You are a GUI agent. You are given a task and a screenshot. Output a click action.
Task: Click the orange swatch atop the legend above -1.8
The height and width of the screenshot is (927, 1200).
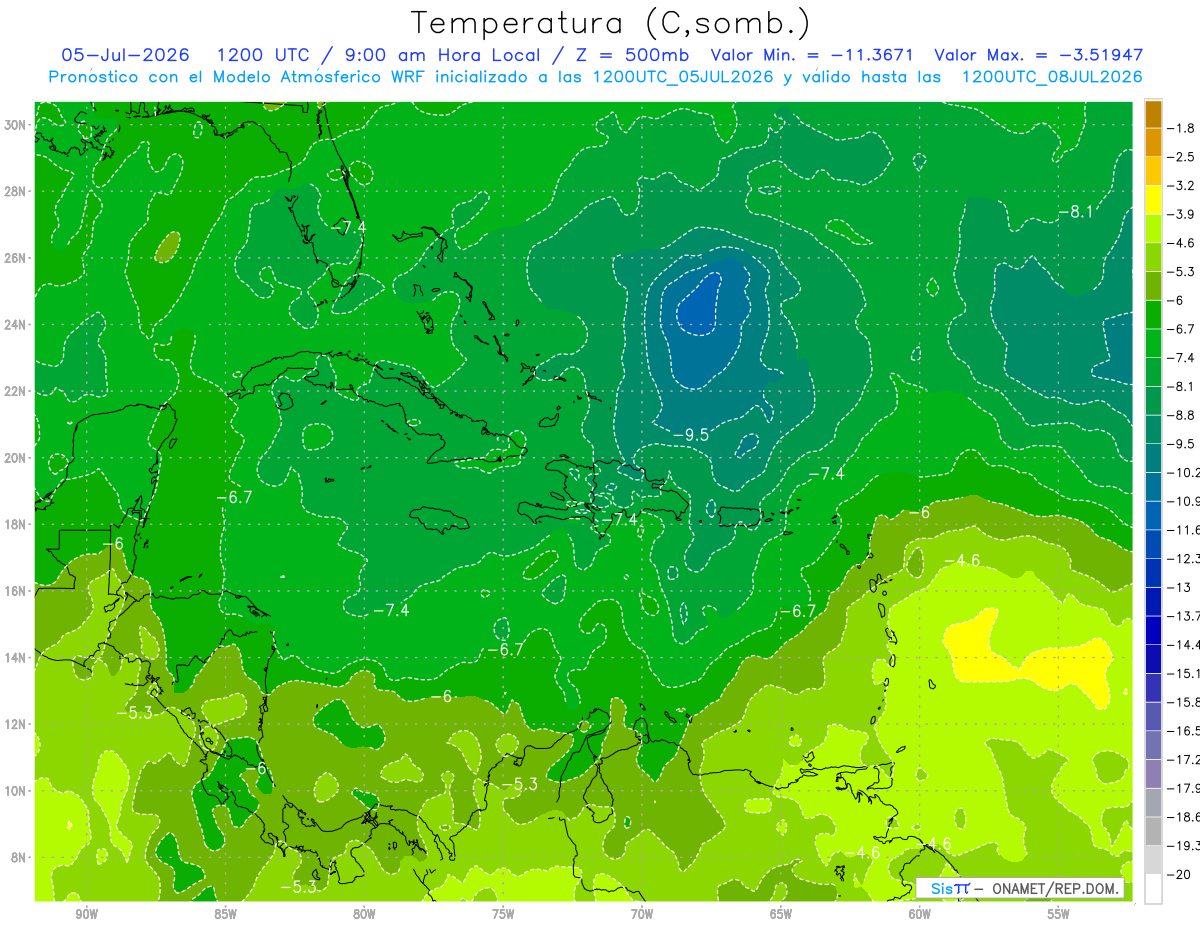point(1153,113)
